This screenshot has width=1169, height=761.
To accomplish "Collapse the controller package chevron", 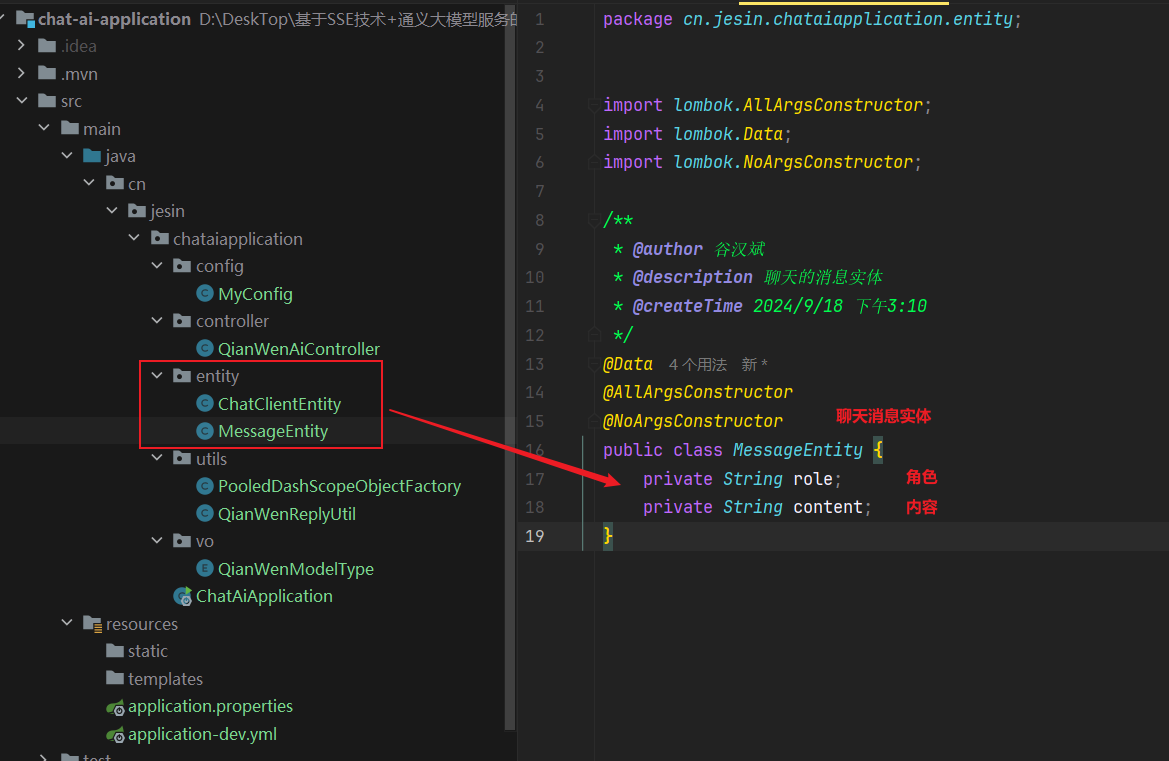I will (x=157, y=320).
